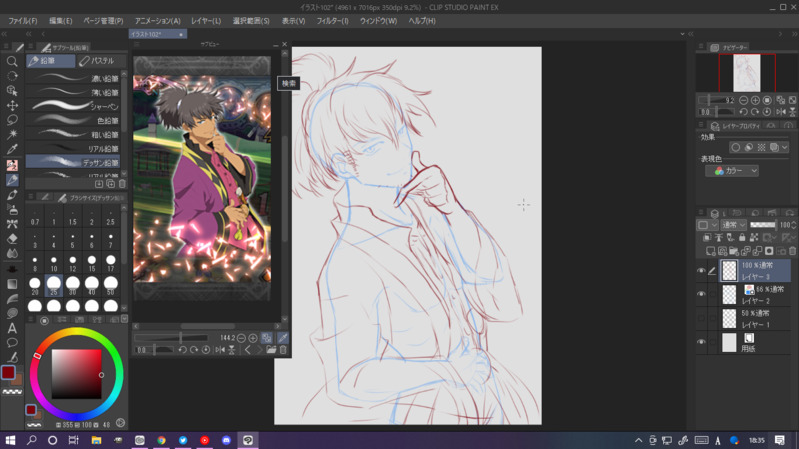
Task: Open the blending mode 通常 dropdown
Action: pyautogui.click(x=734, y=225)
